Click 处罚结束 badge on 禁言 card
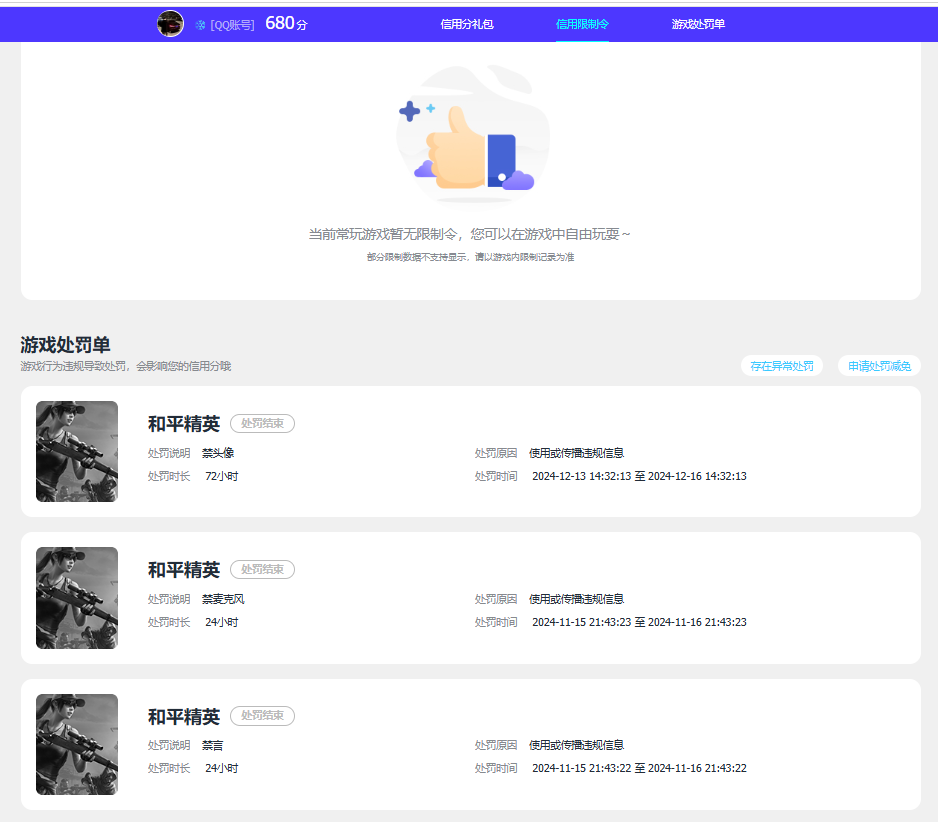This screenshot has width=938, height=822. pos(263,716)
